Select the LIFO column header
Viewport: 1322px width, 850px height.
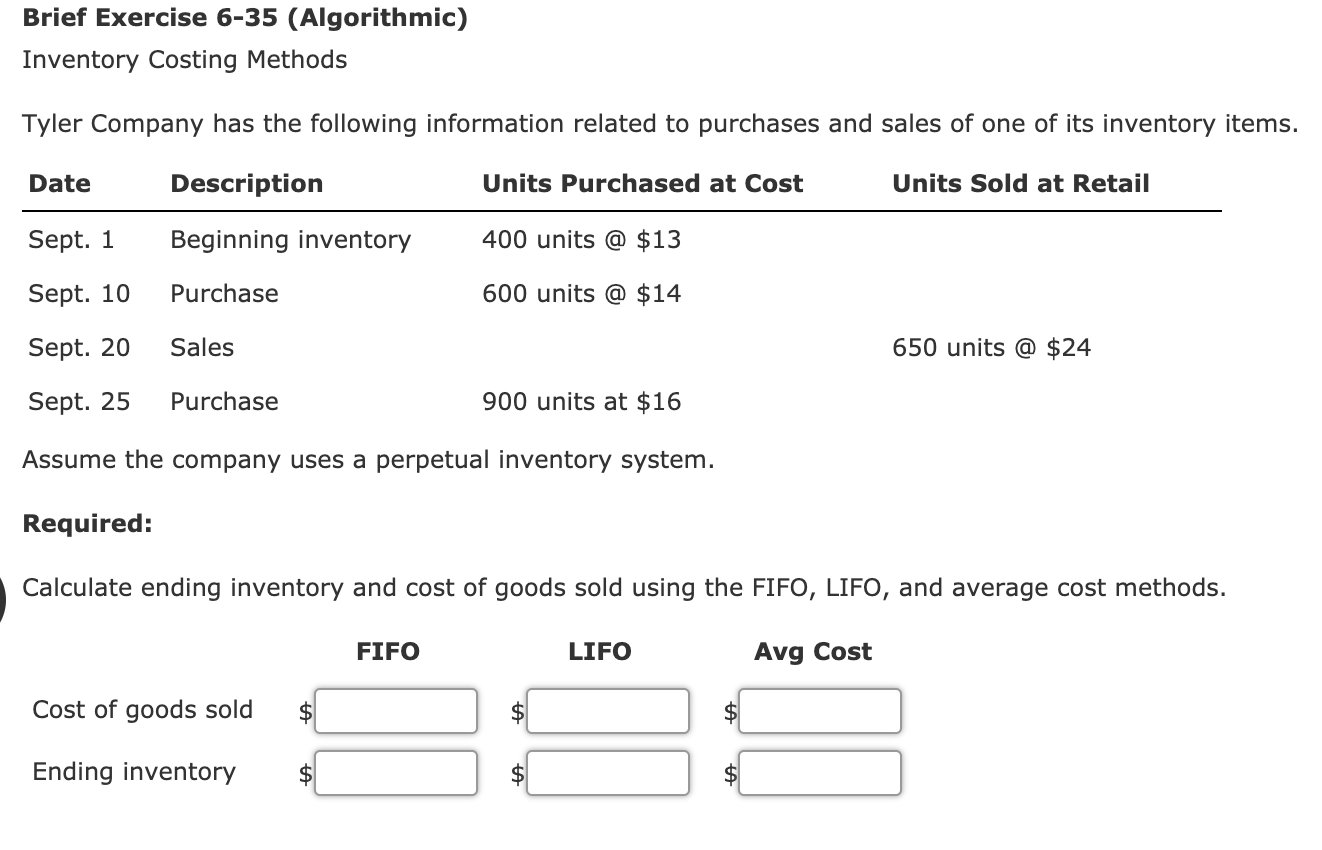click(599, 651)
